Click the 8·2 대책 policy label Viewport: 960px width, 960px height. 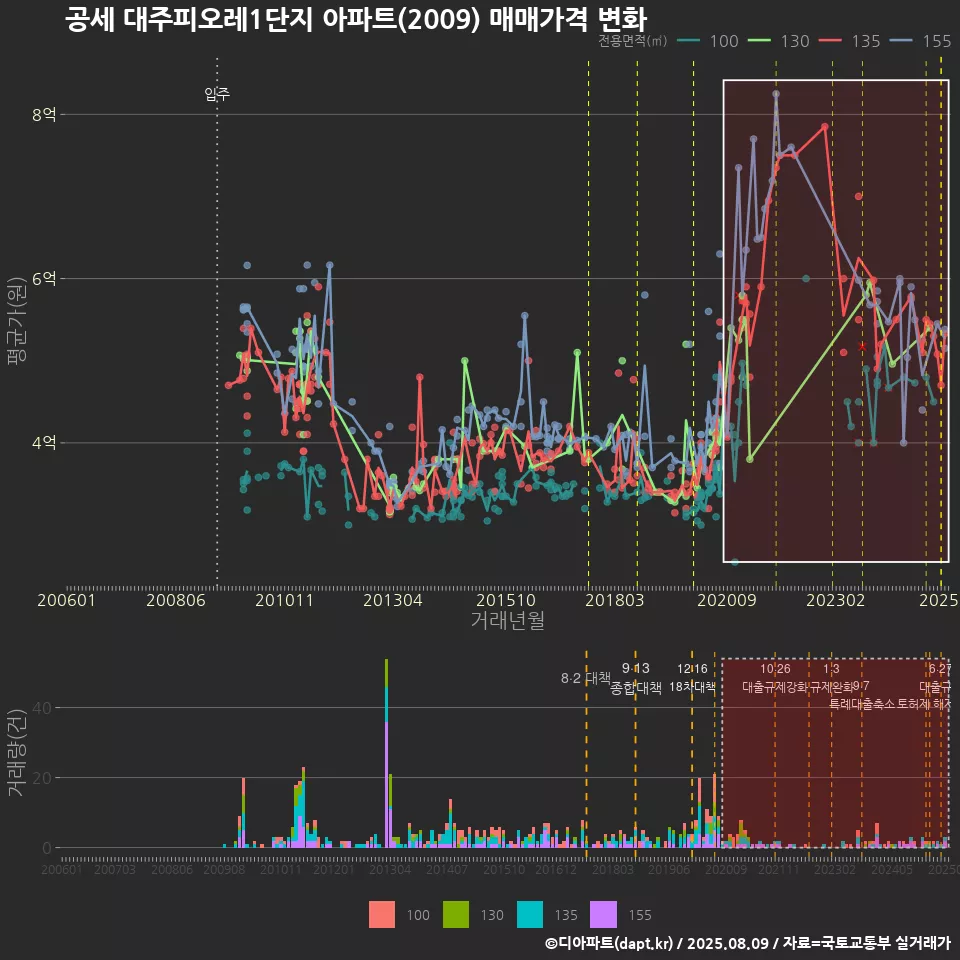click(x=586, y=678)
